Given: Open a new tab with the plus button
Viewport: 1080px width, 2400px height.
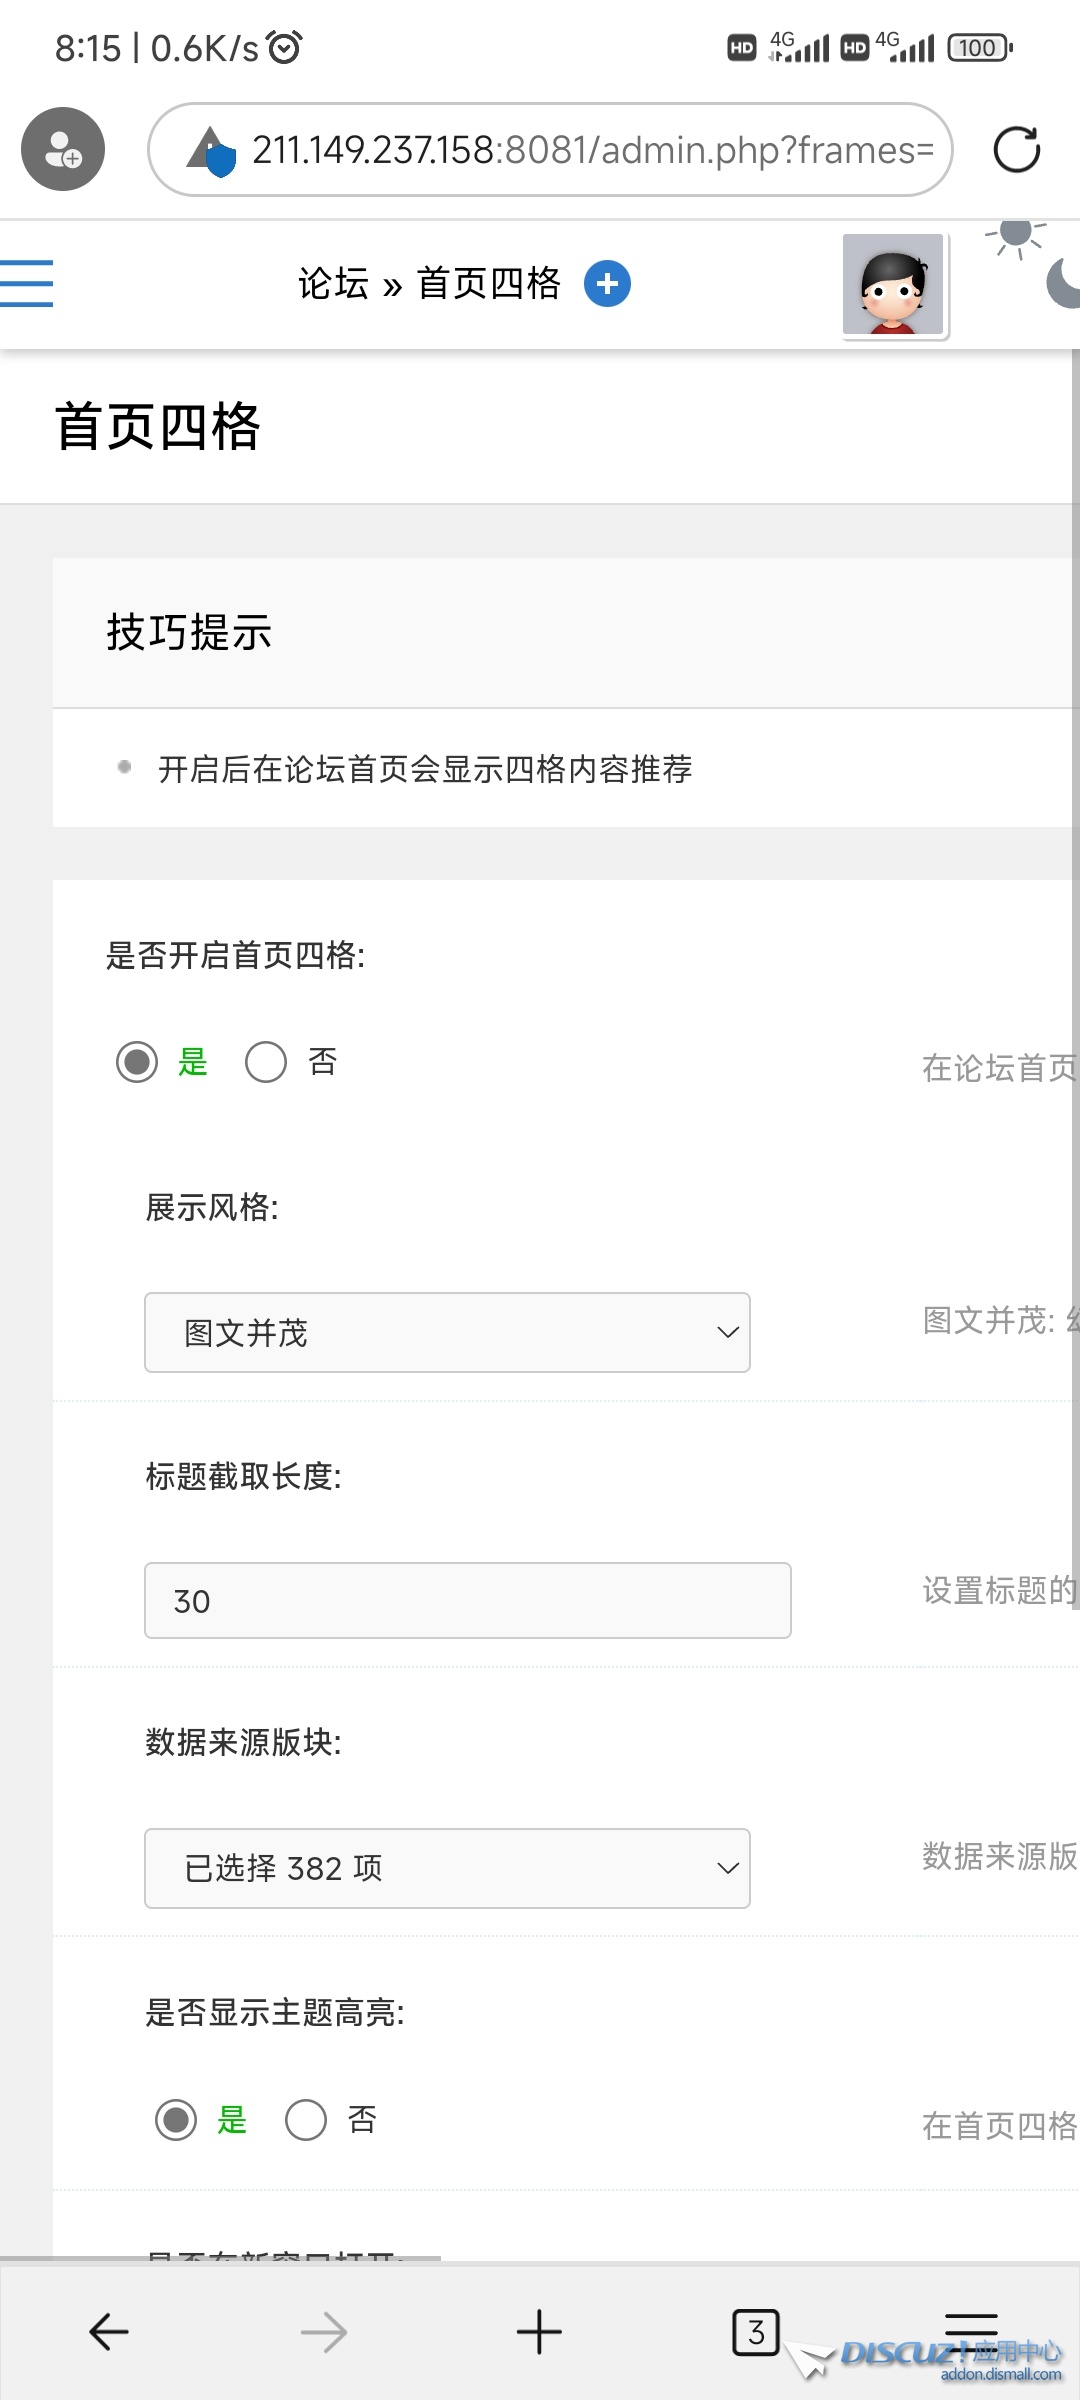Looking at the screenshot, I should tap(539, 2332).
